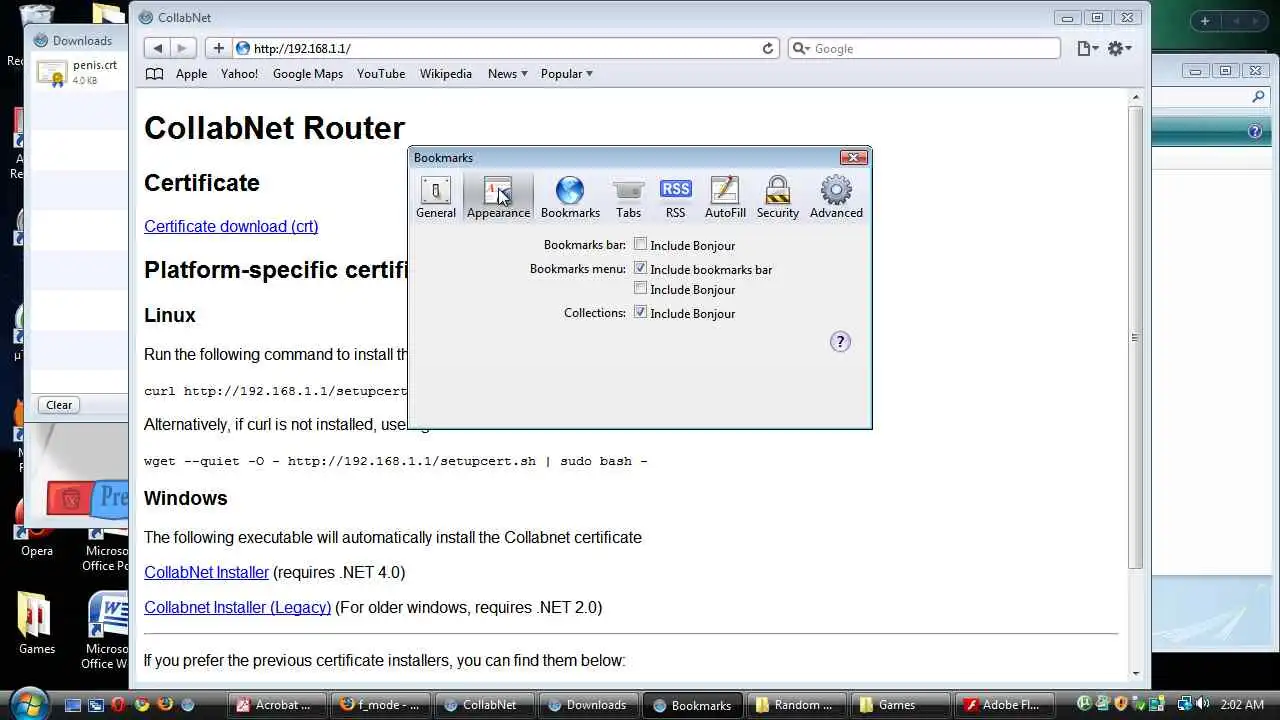Screen dimensions: 1280x720
Task: Reload the page with the refresh icon
Action: point(768,48)
